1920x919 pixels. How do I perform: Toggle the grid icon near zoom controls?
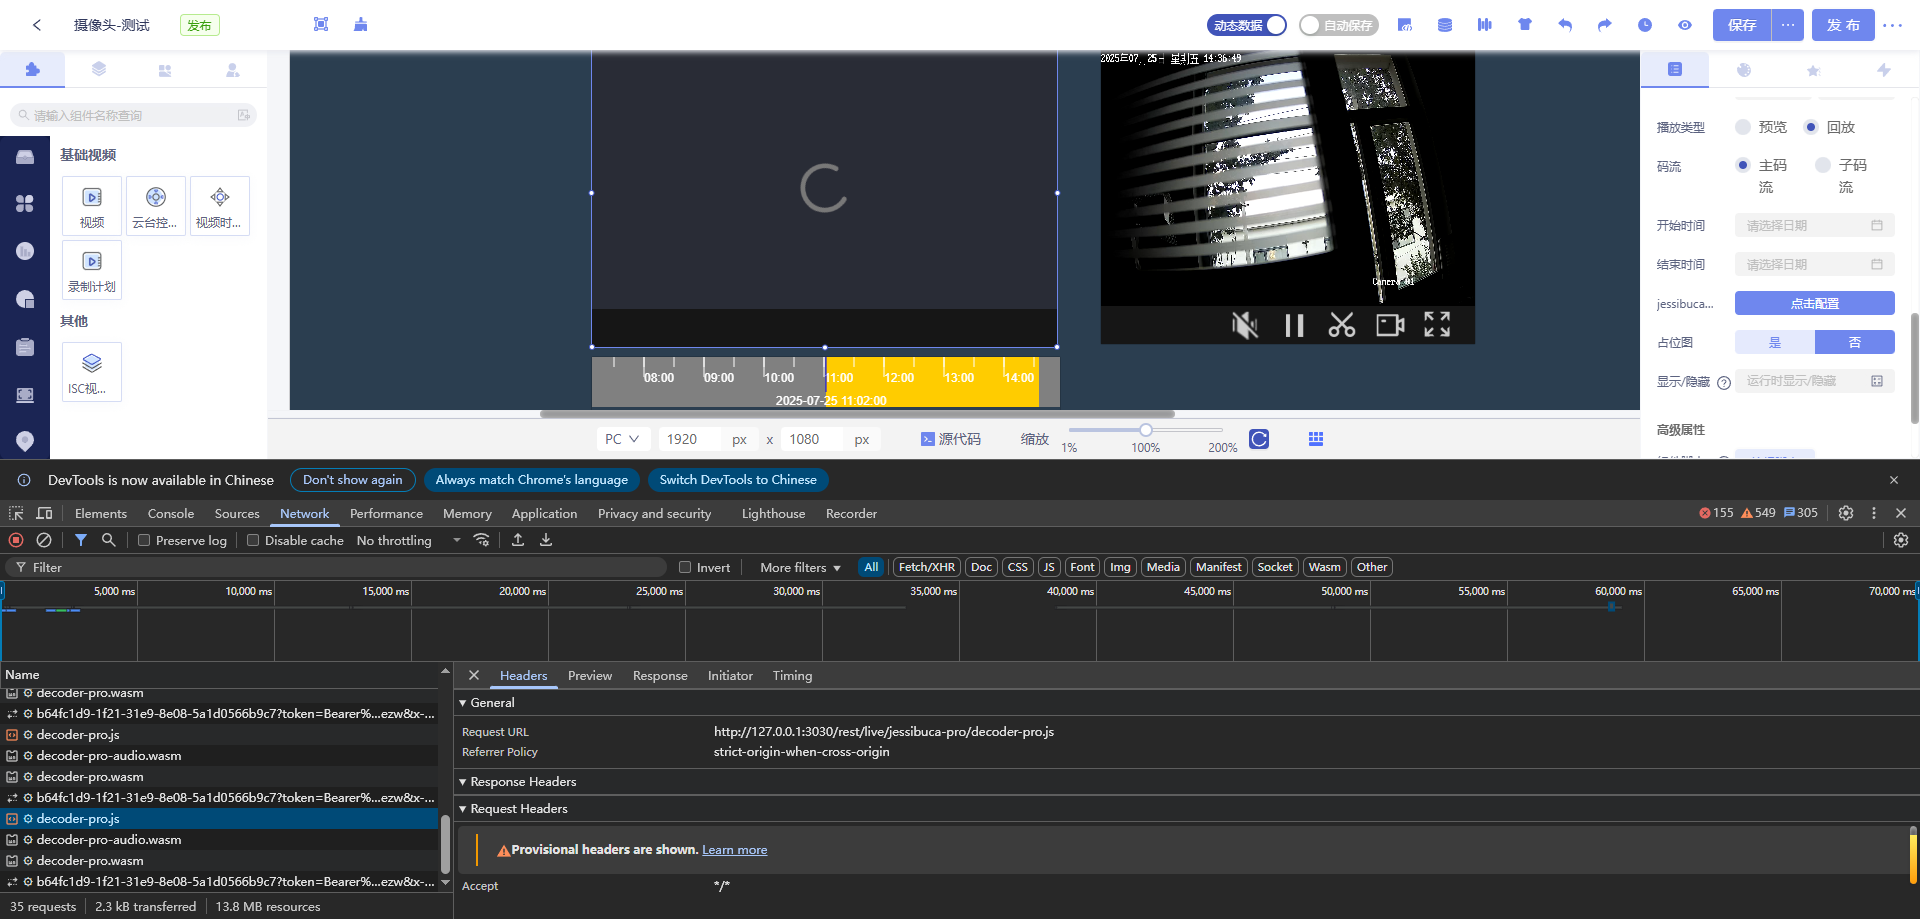point(1316,439)
